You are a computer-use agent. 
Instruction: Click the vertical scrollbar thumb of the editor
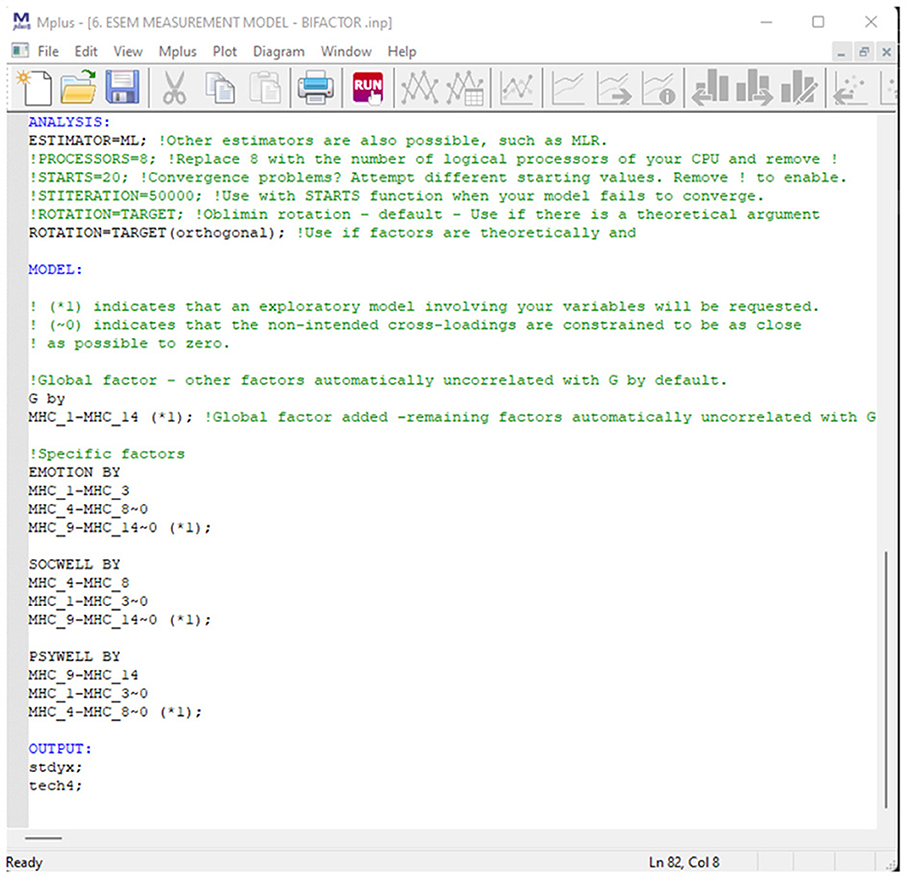(x=886, y=680)
